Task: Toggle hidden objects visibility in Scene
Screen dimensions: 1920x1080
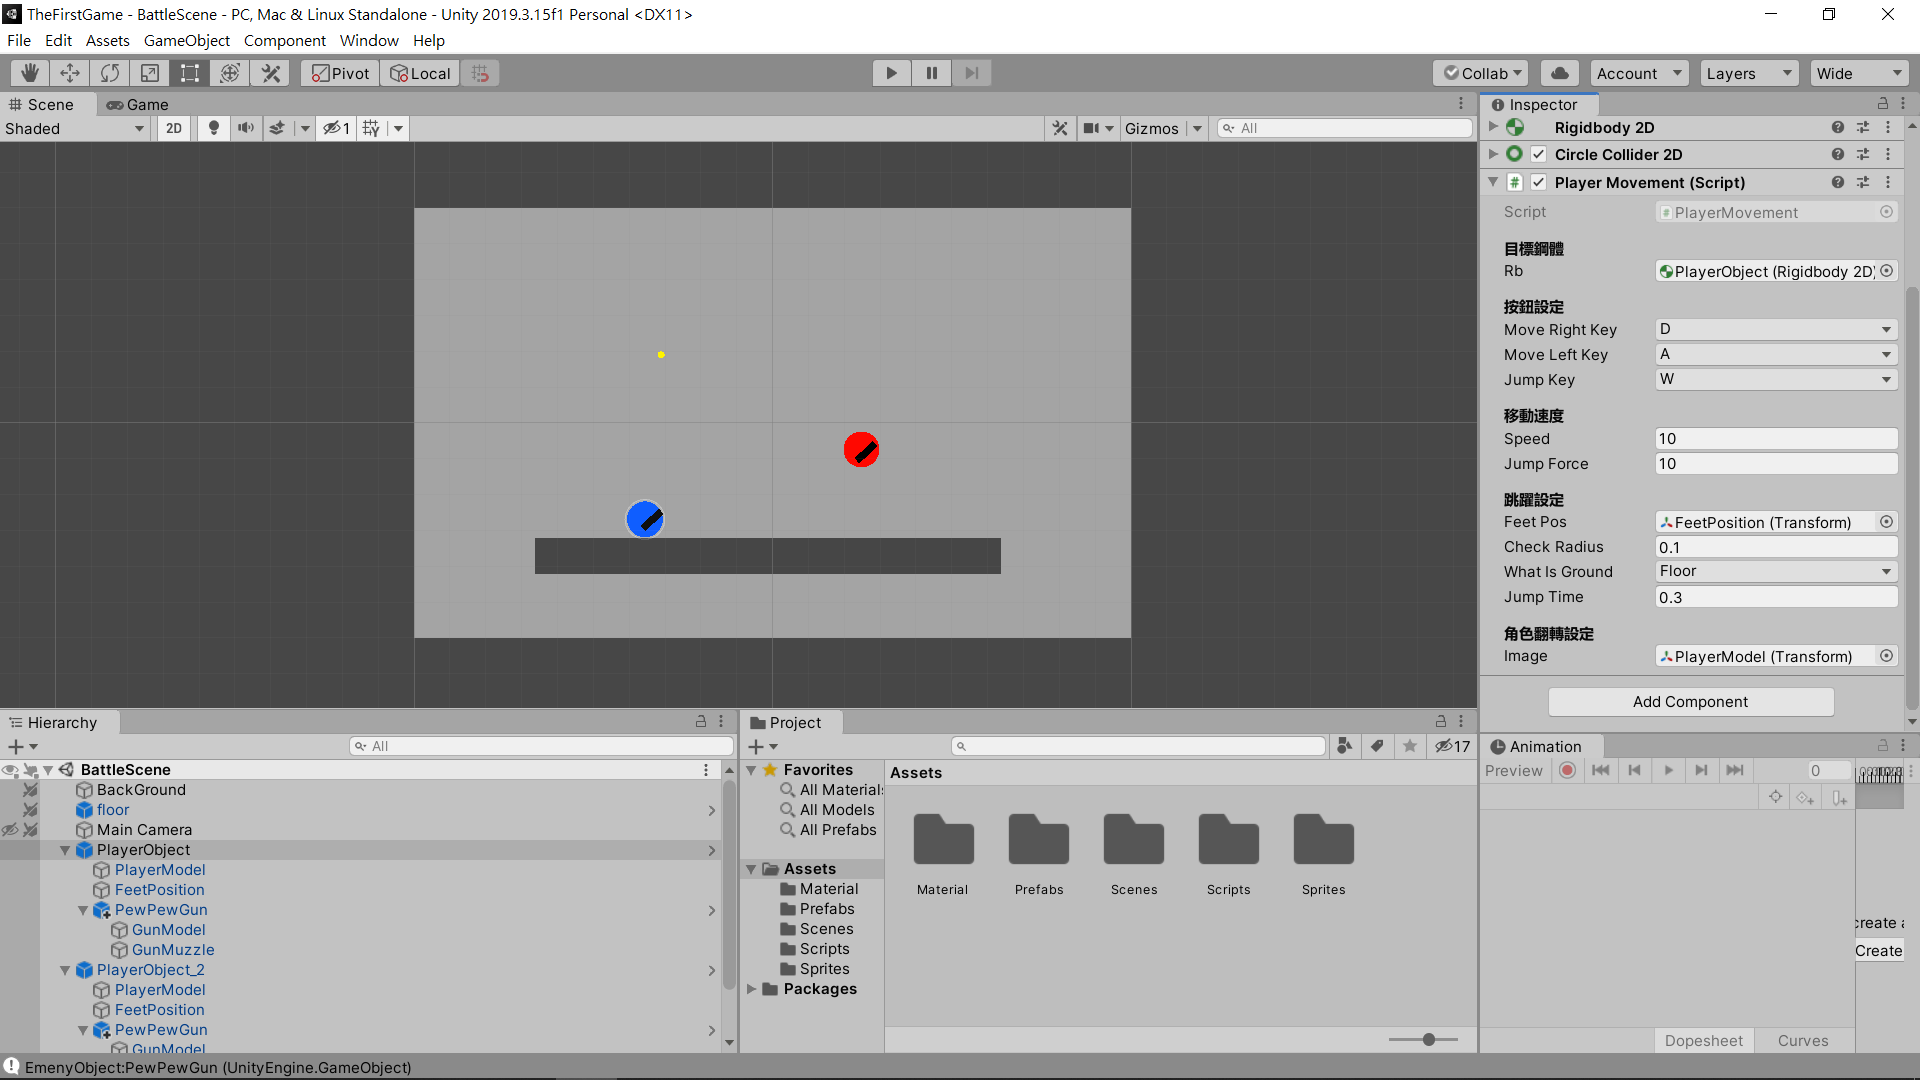Action: 336,128
